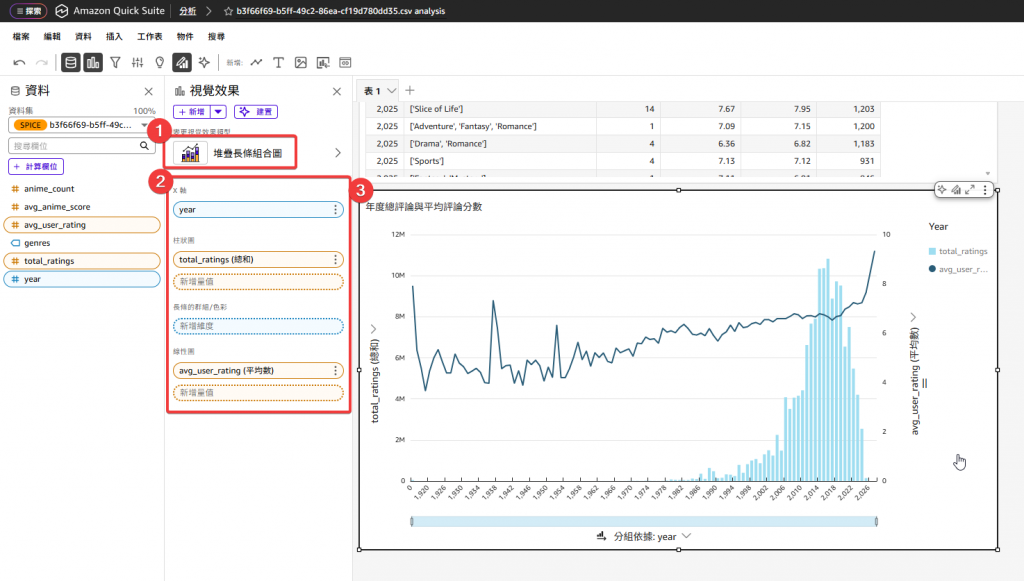Toggle the themes chart-and-brush icon
Image resolution: width=1024 pixels, height=581 pixels.
(182, 63)
